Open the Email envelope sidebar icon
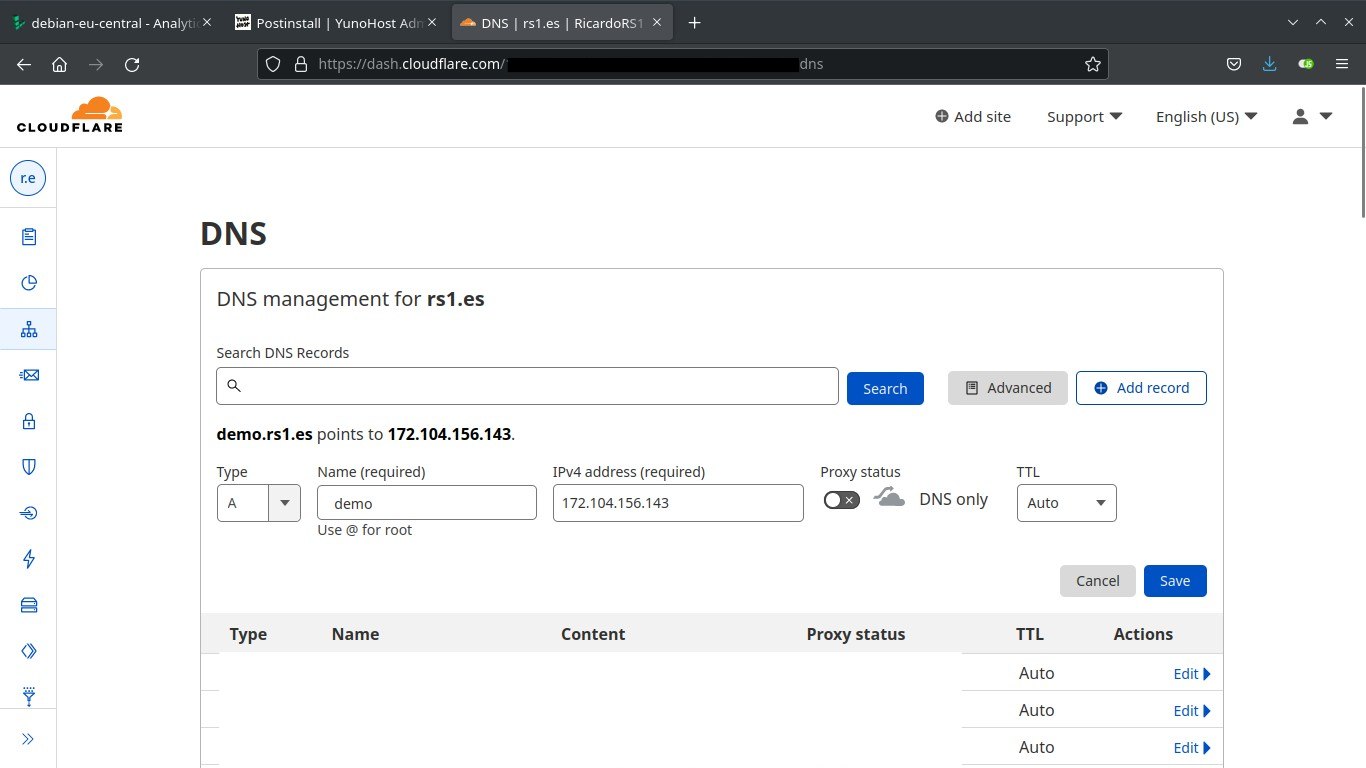 pyautogui.click(x=28, y=375)
